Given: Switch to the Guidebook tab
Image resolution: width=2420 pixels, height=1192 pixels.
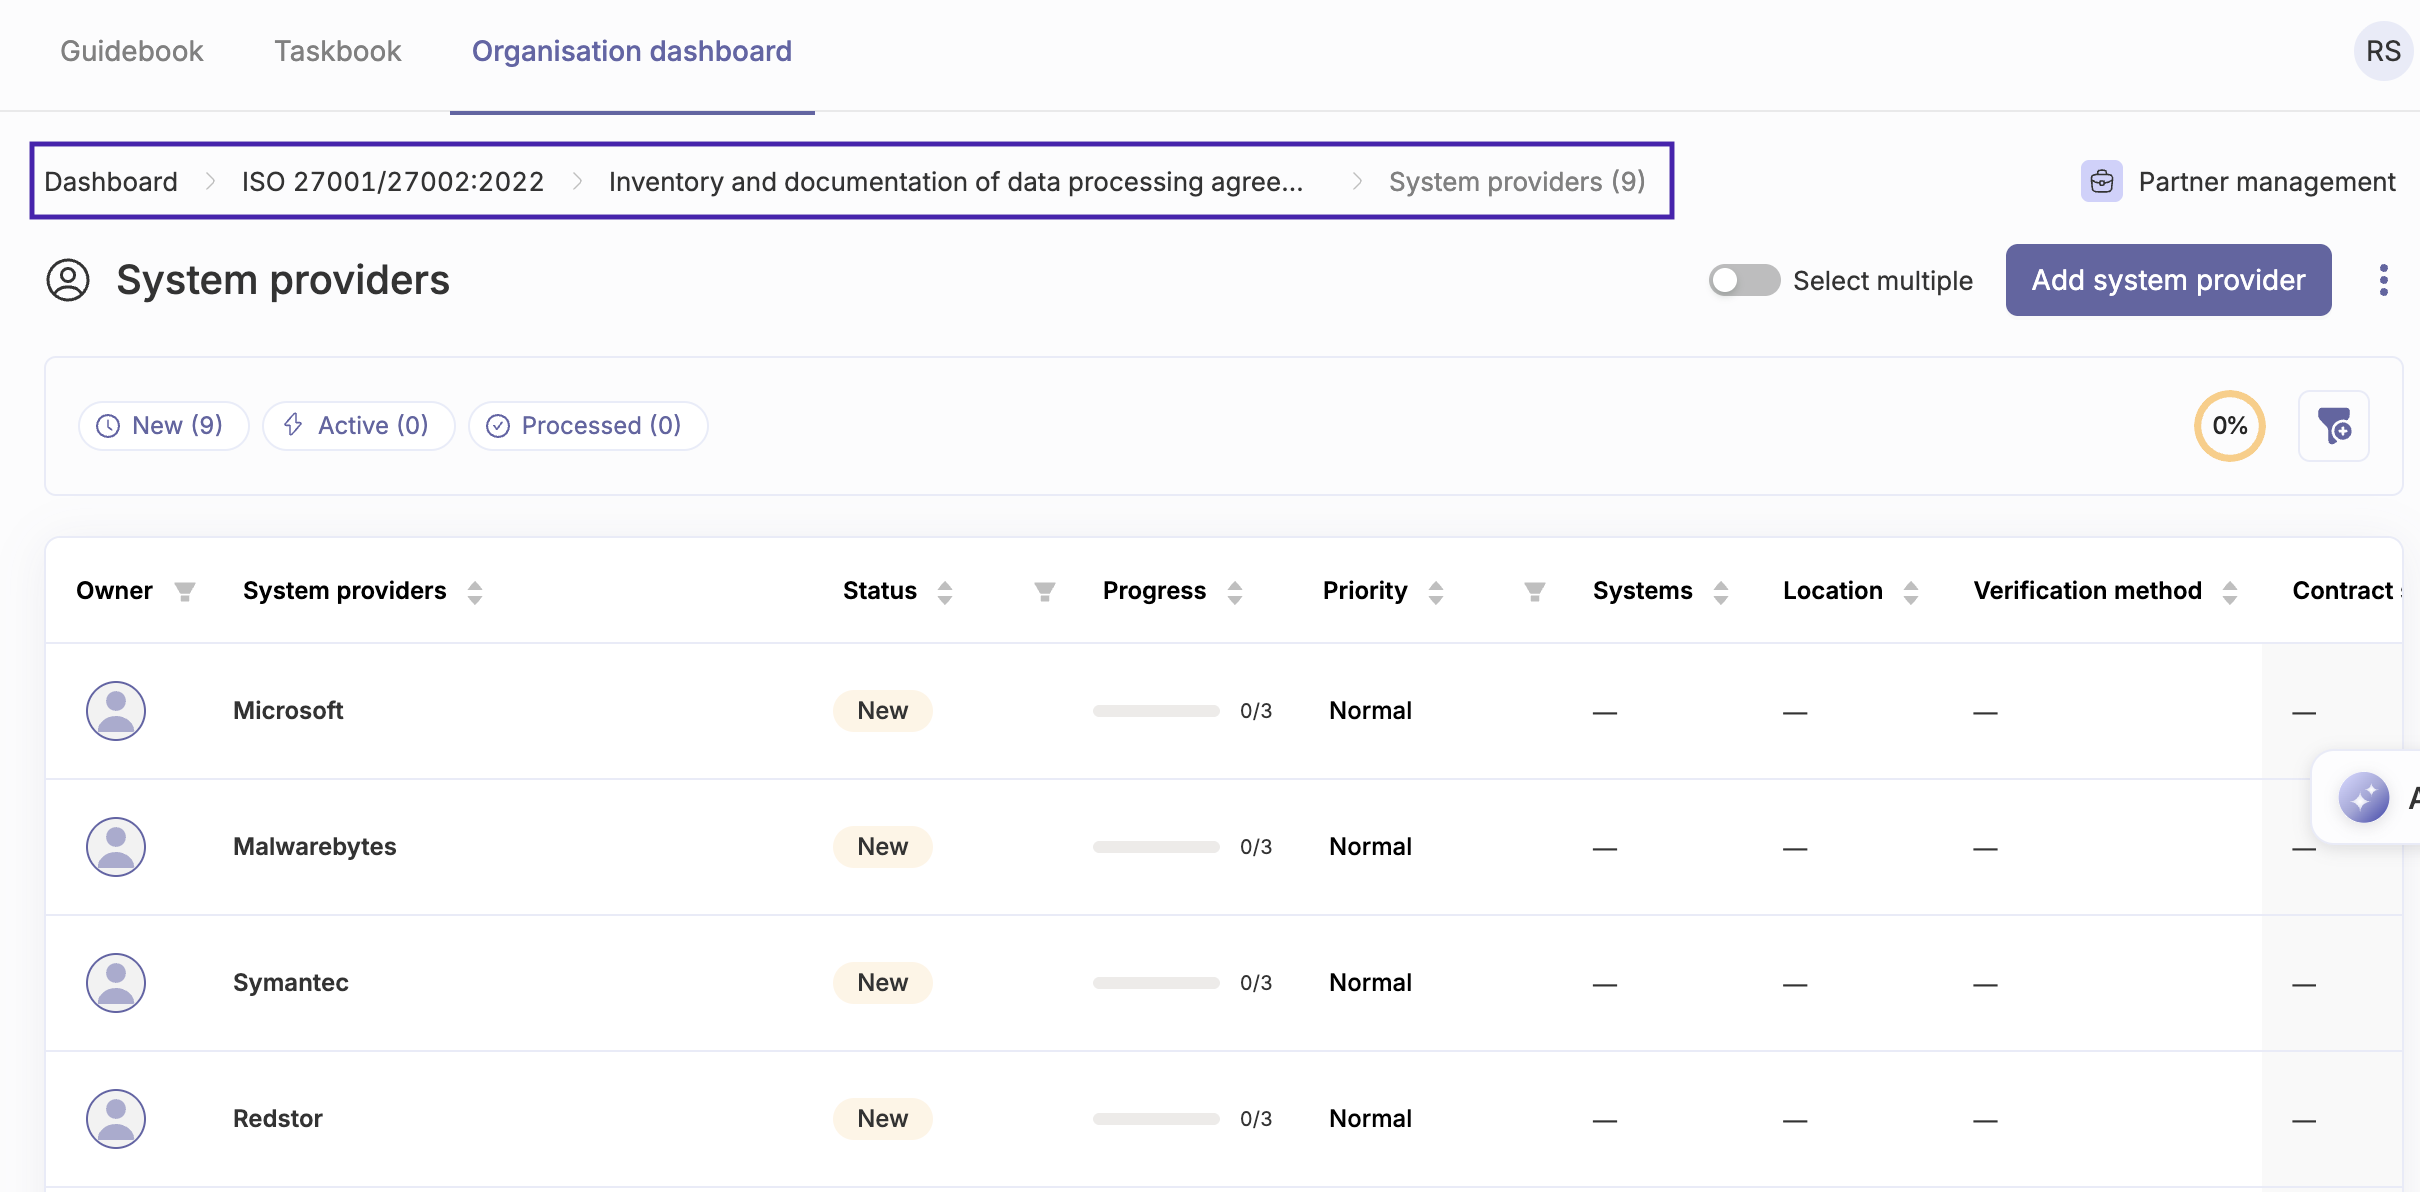Looking at the screenshot, I should pos(131,51).
